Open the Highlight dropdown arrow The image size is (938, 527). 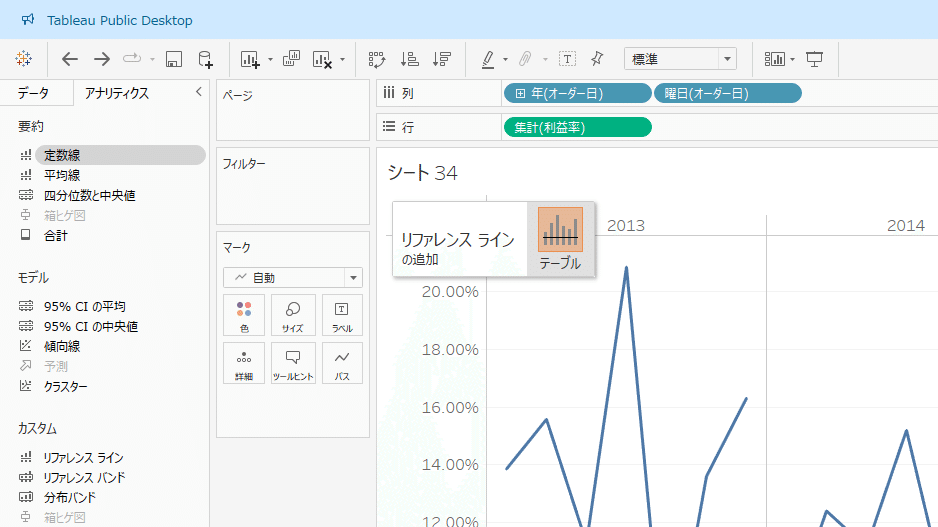click(505, 59)
